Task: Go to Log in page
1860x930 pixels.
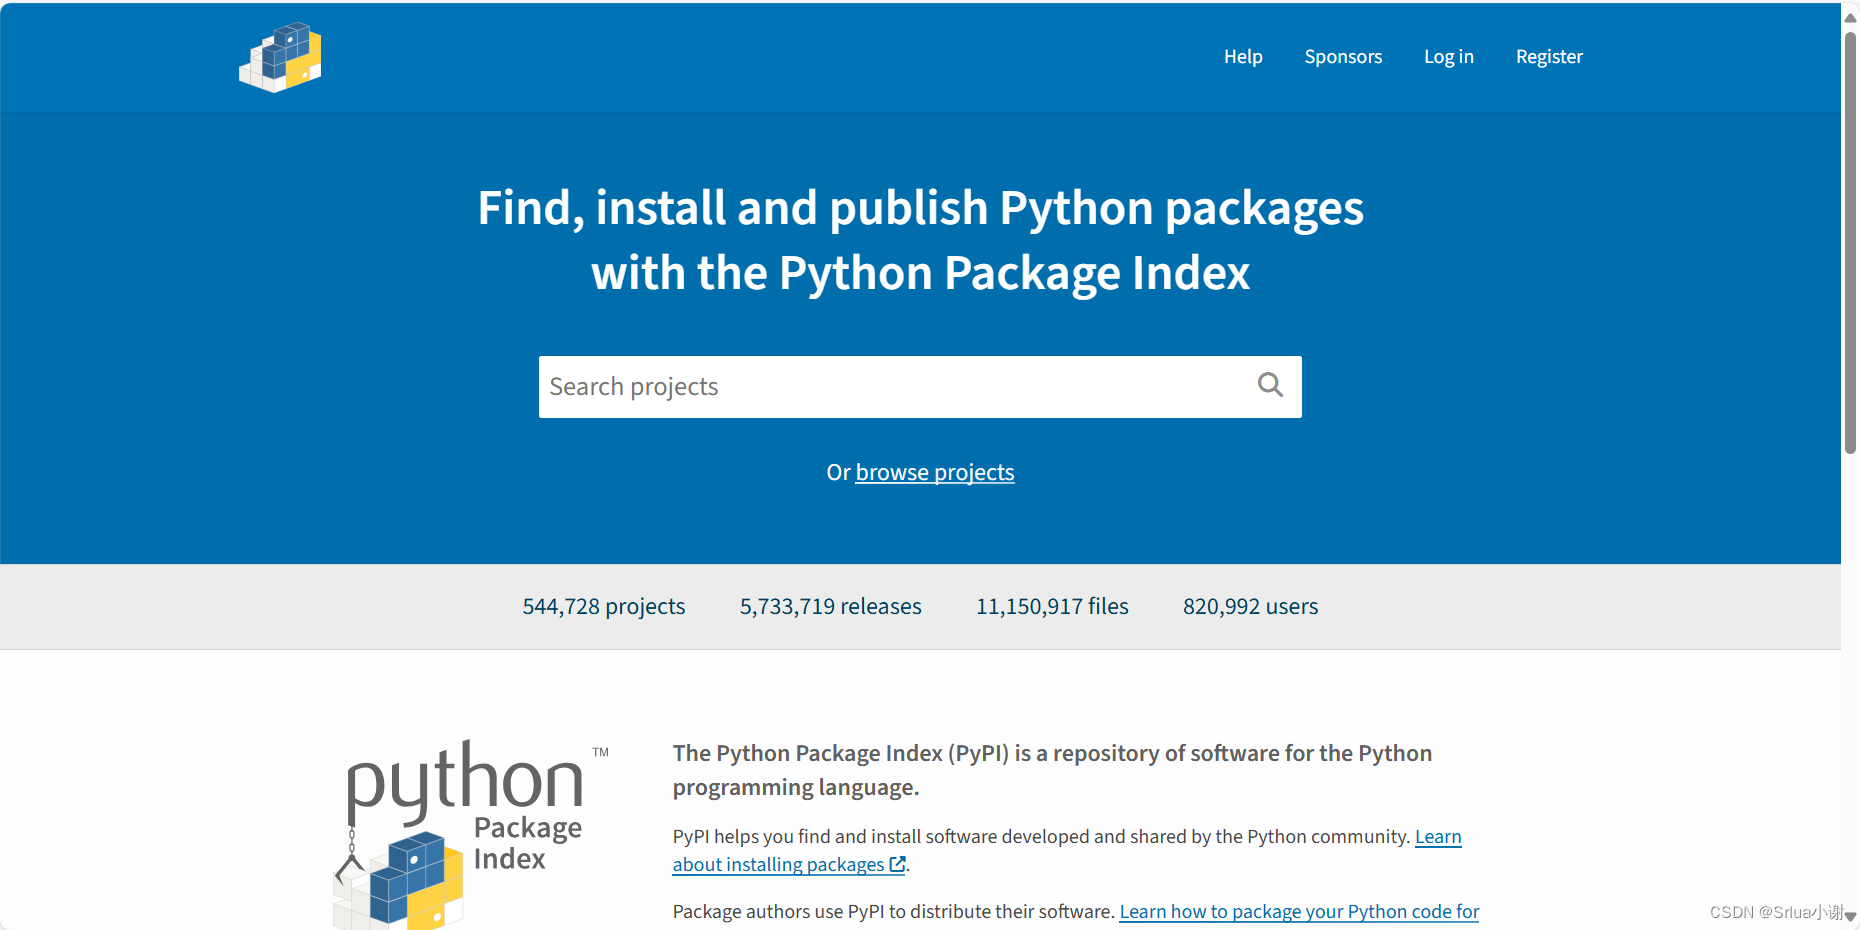Action: point(1449,57)
